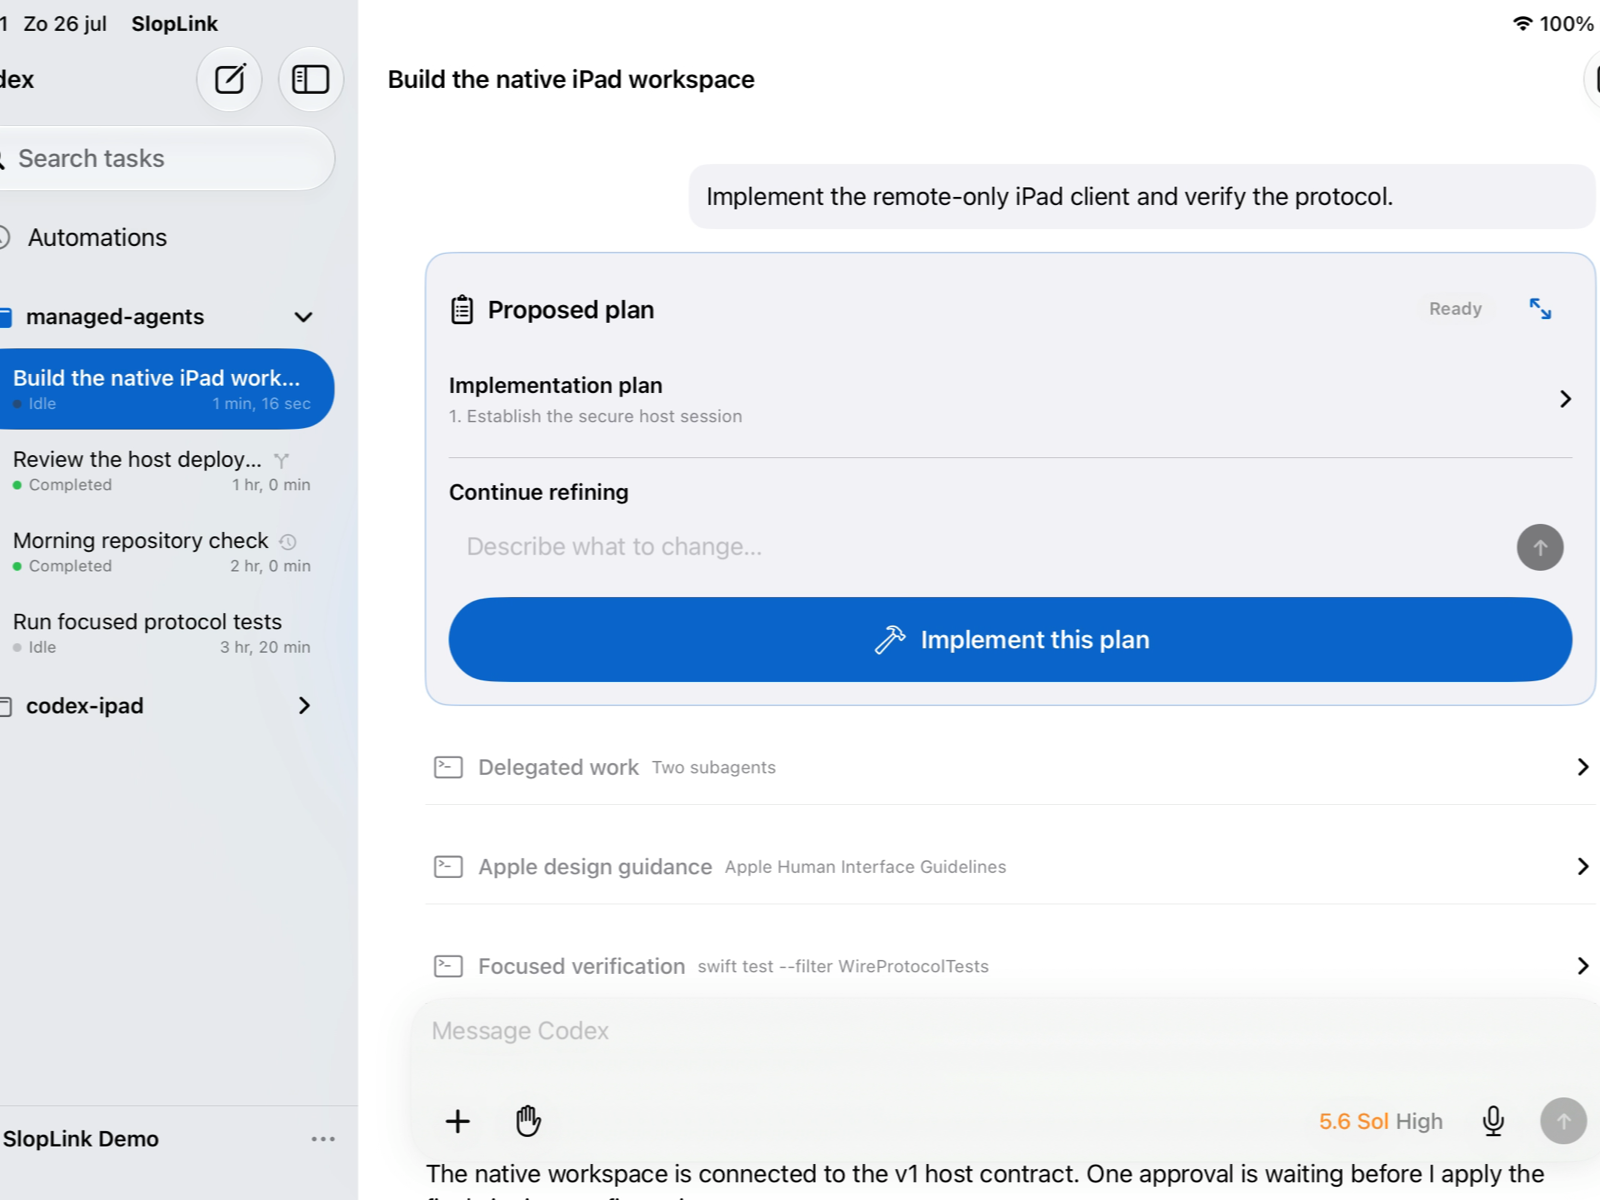
Task: Click the 100% battery indicator
Action: point(1566,23)
